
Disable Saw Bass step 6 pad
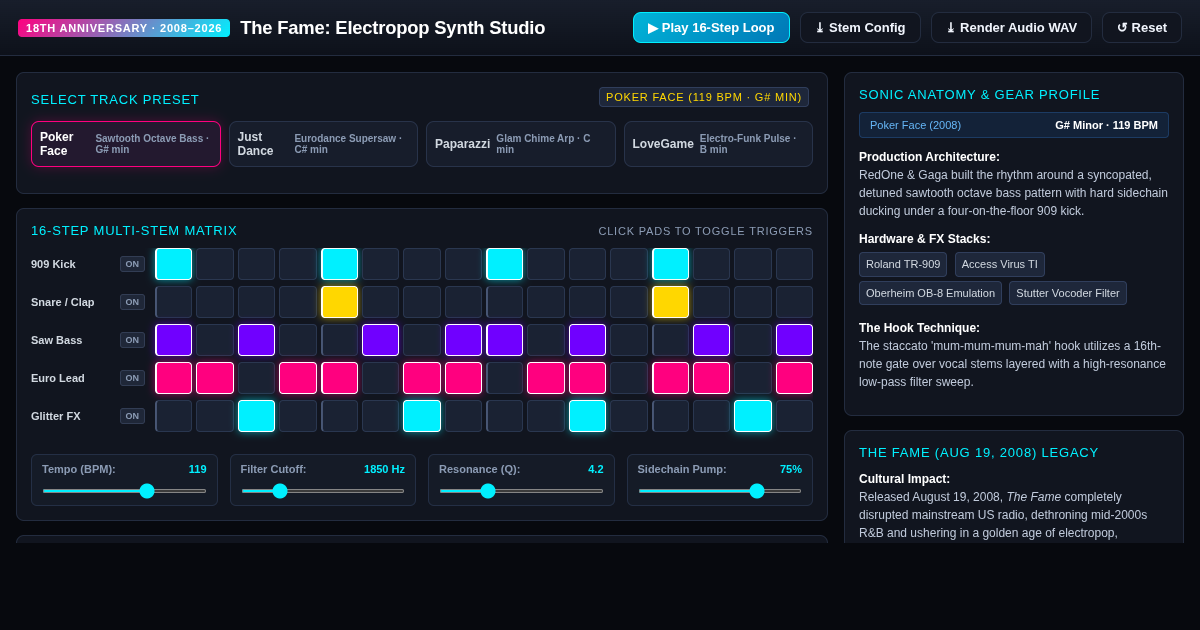tap(380, 340)
